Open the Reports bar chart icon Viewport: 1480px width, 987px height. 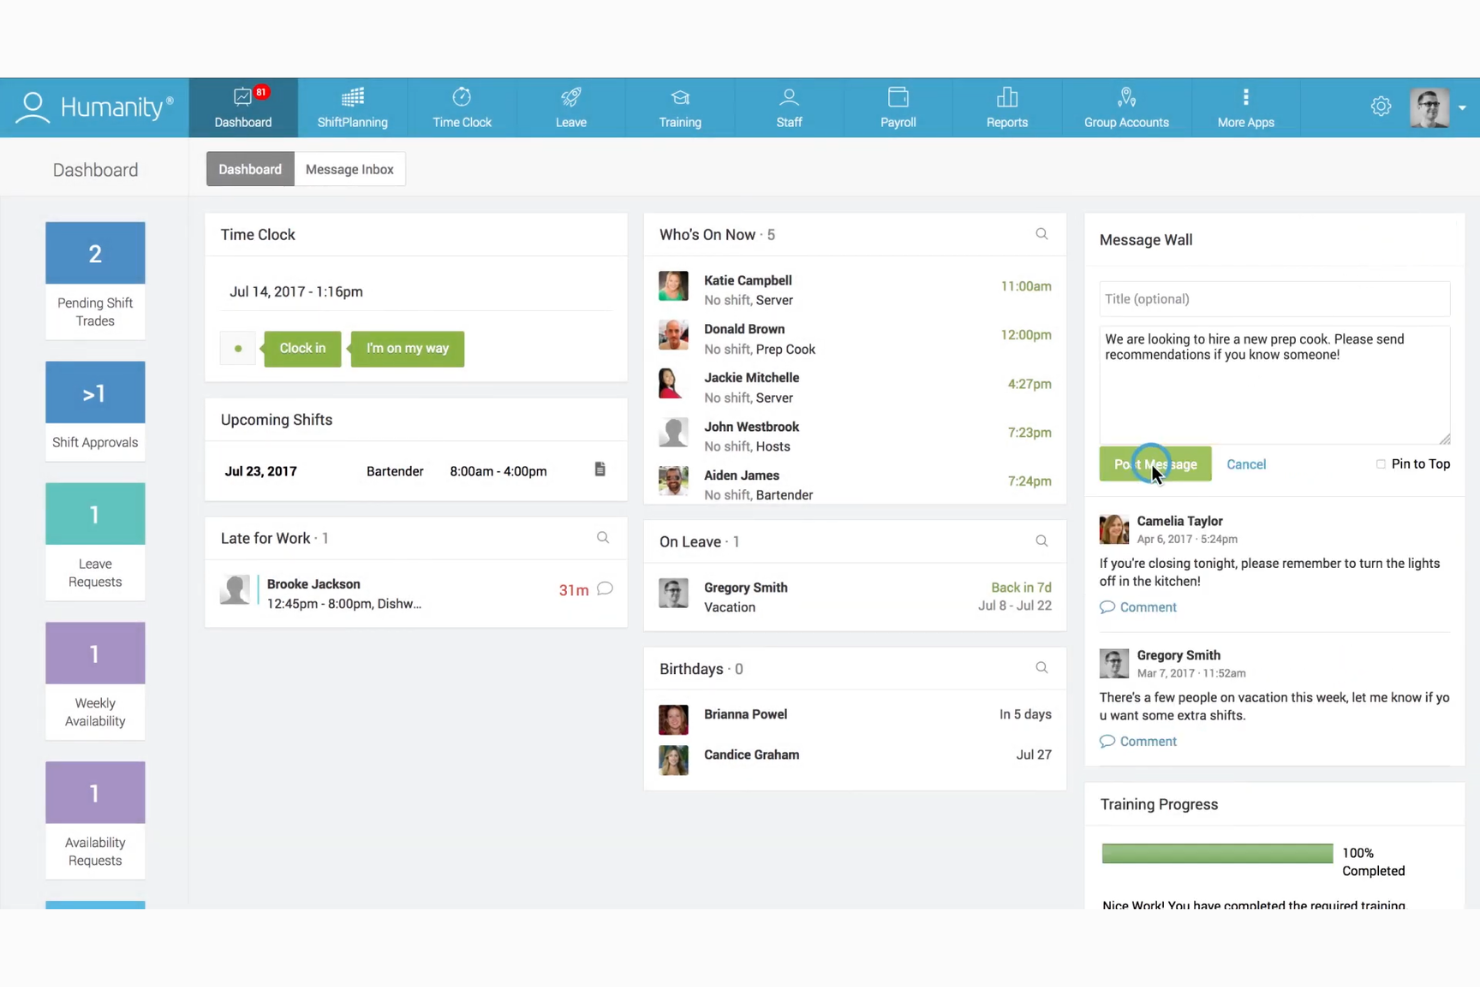(1007, 97)
